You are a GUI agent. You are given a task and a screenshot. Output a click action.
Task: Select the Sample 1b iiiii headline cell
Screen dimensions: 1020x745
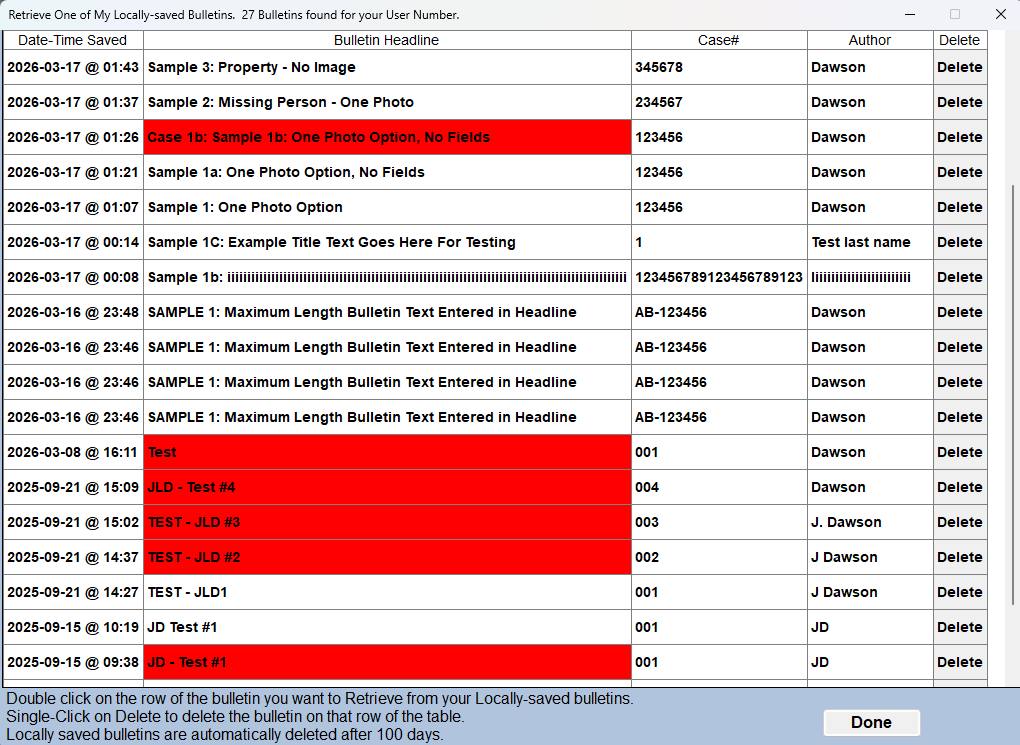click(387, 277)
